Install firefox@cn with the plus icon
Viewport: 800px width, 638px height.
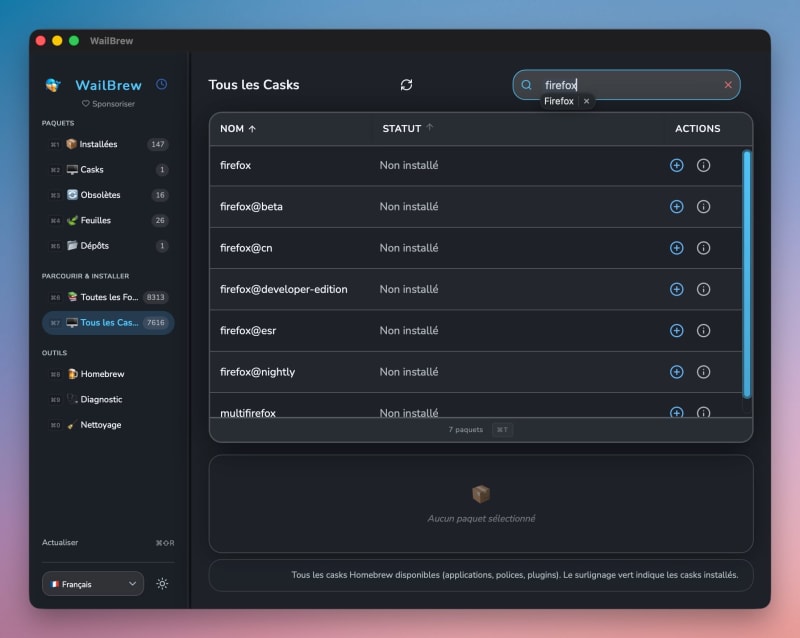point(677,248)
